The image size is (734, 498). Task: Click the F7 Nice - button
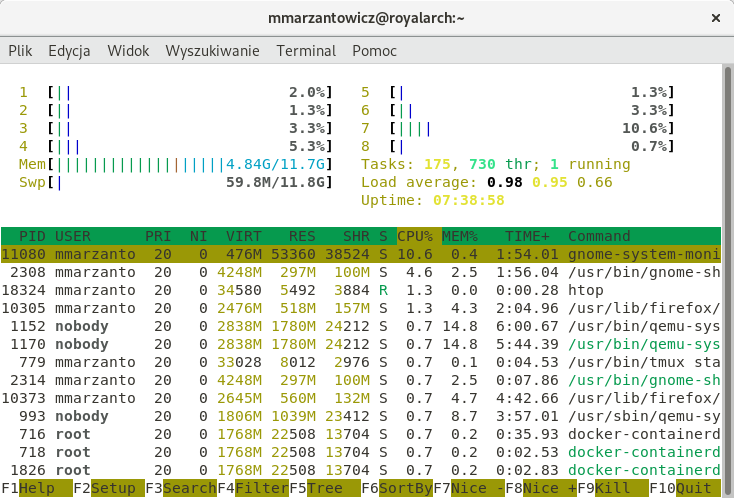469,488
